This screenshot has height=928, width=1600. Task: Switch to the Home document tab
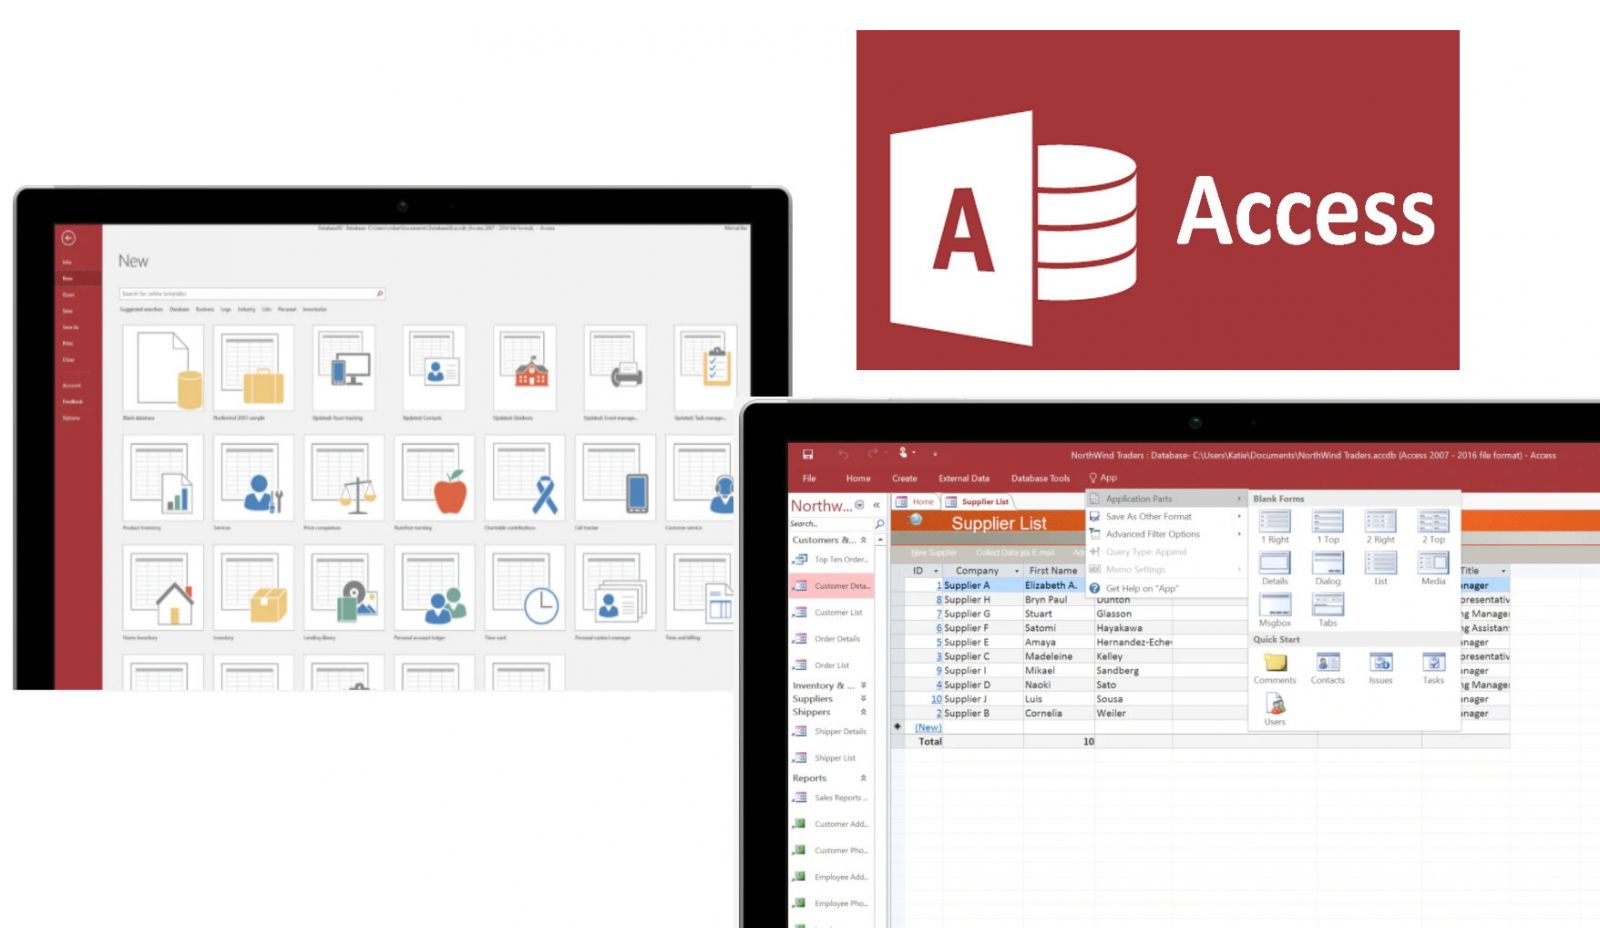pos(915,502)
